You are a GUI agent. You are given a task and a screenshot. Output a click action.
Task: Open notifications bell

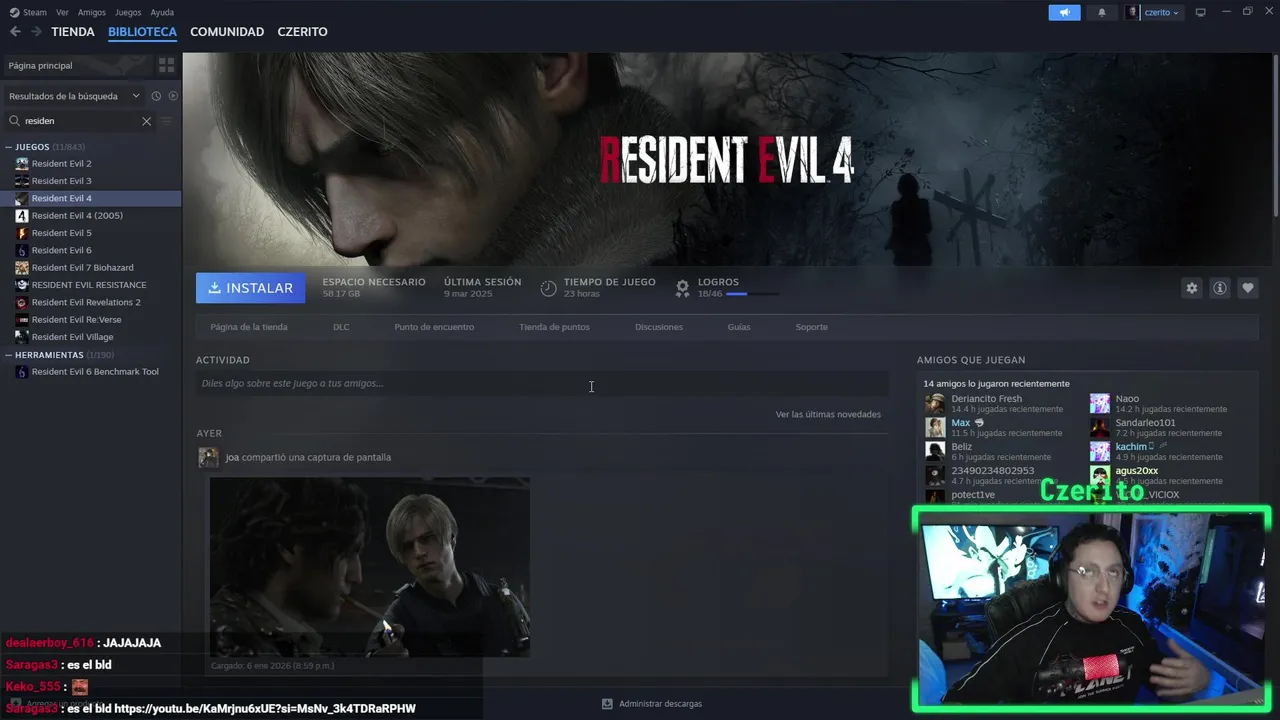tap(1102, 12)
